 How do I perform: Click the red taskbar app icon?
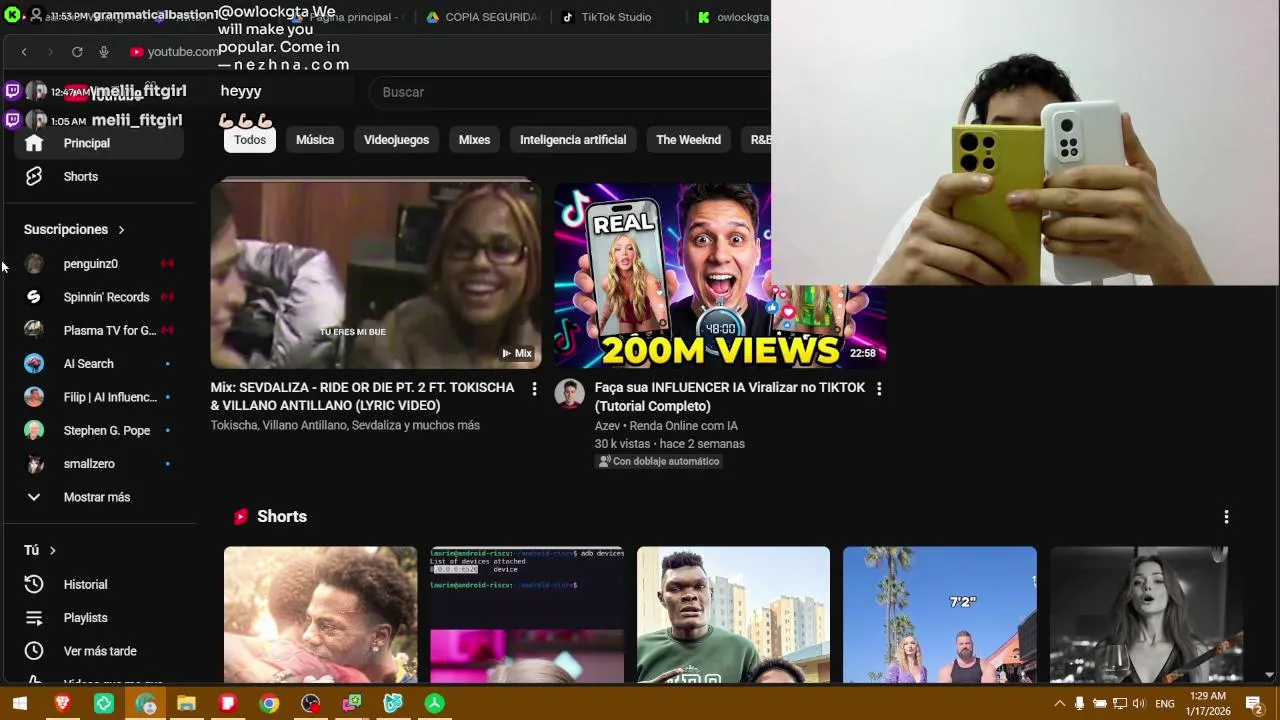tap(227, 704)
